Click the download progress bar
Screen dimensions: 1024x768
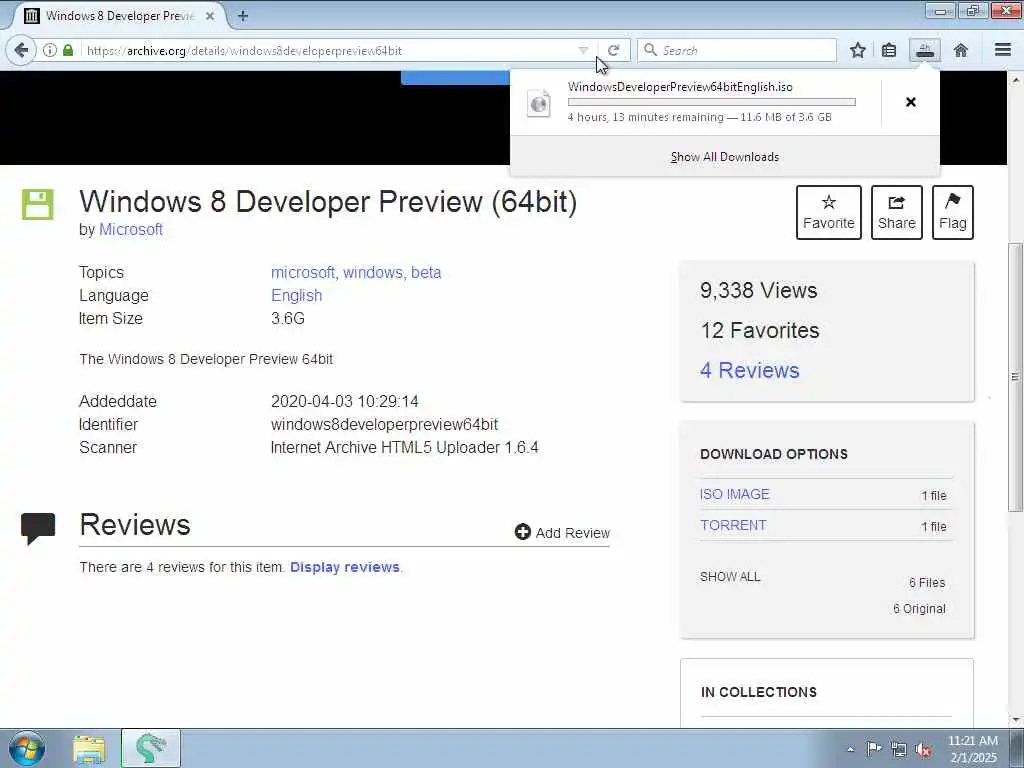click(711, 102)
